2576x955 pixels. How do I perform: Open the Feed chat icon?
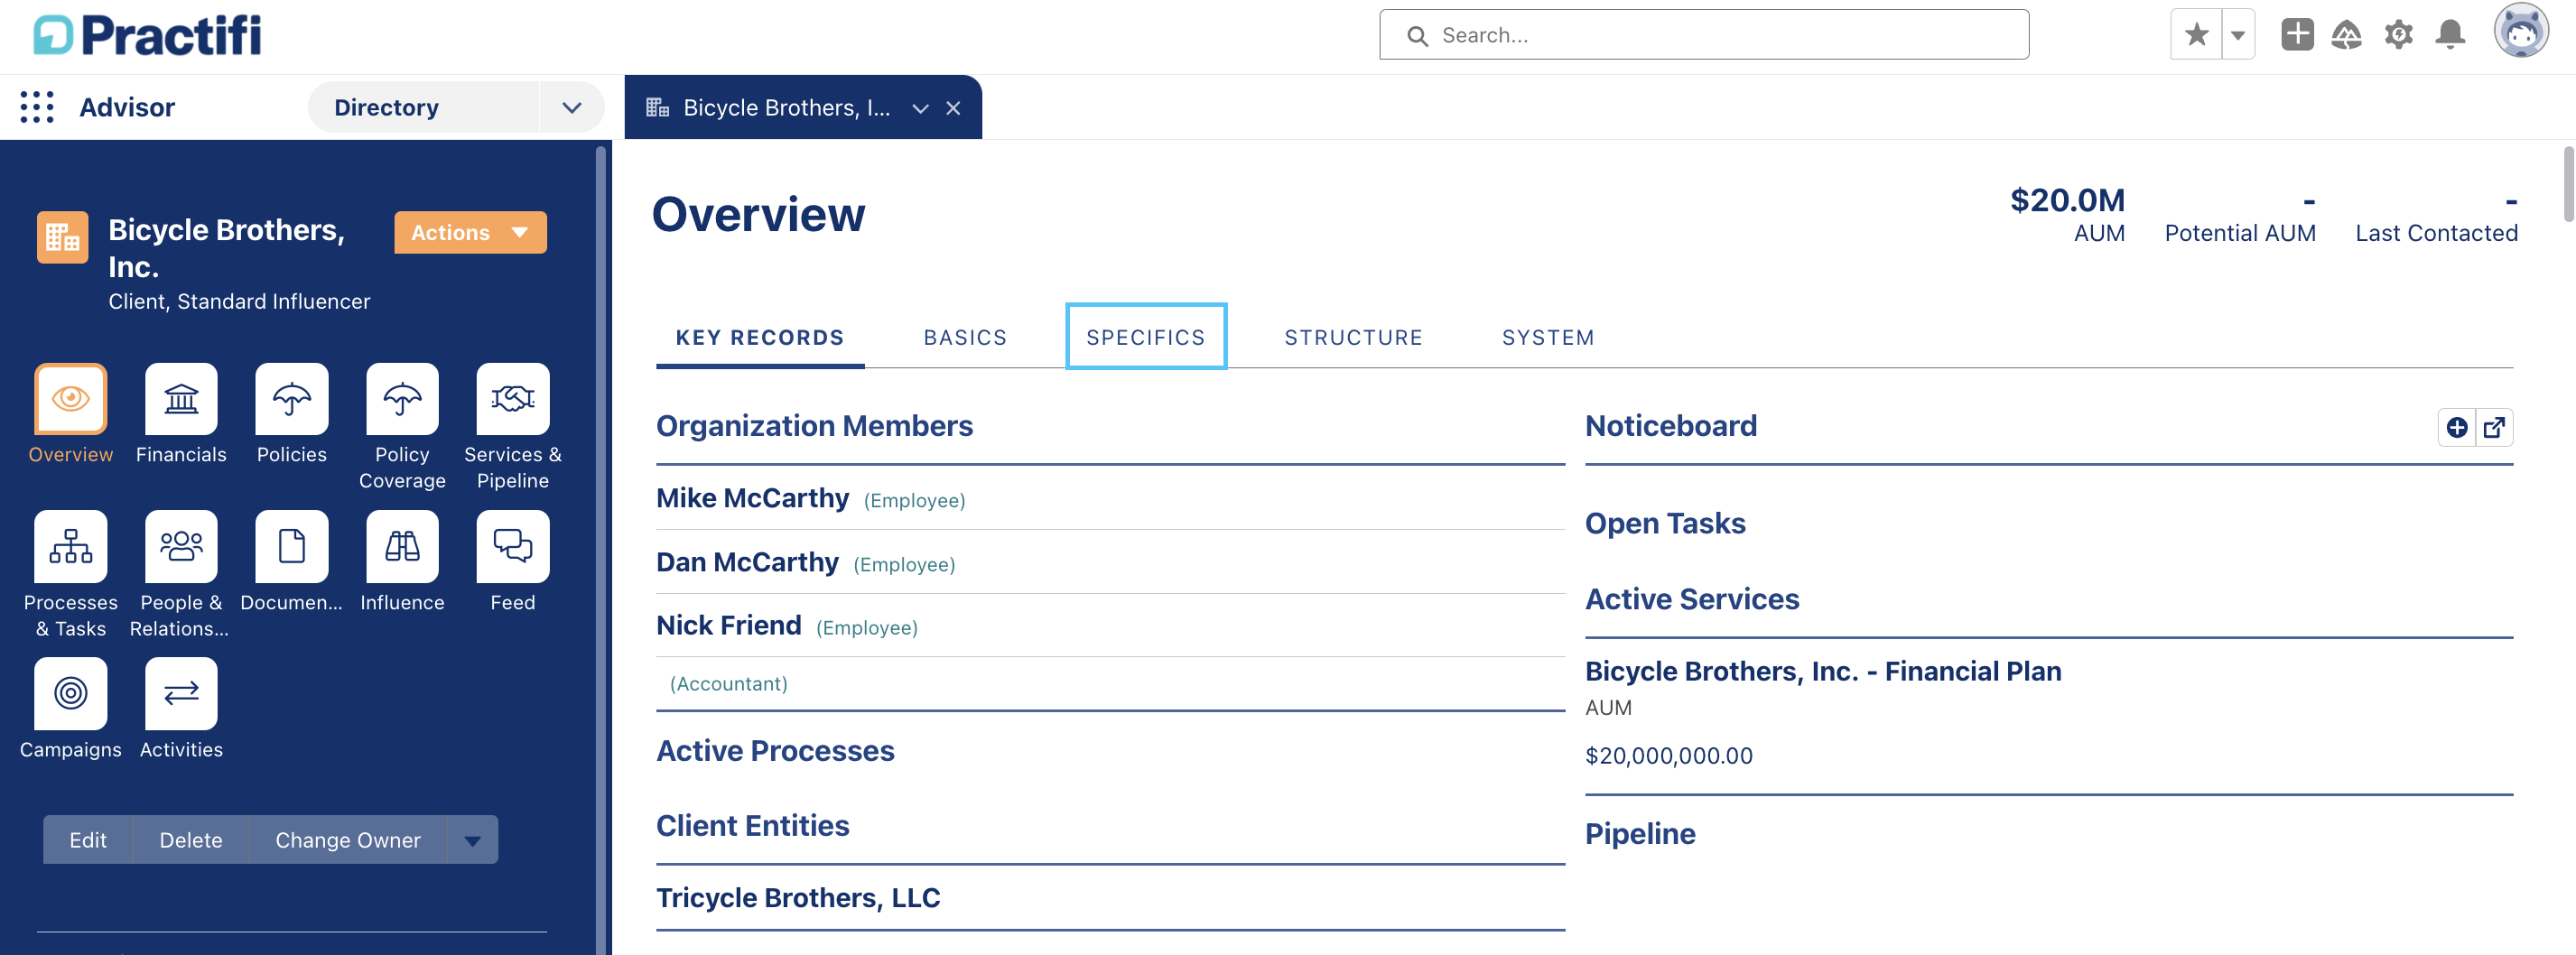(x=513, y=546)
